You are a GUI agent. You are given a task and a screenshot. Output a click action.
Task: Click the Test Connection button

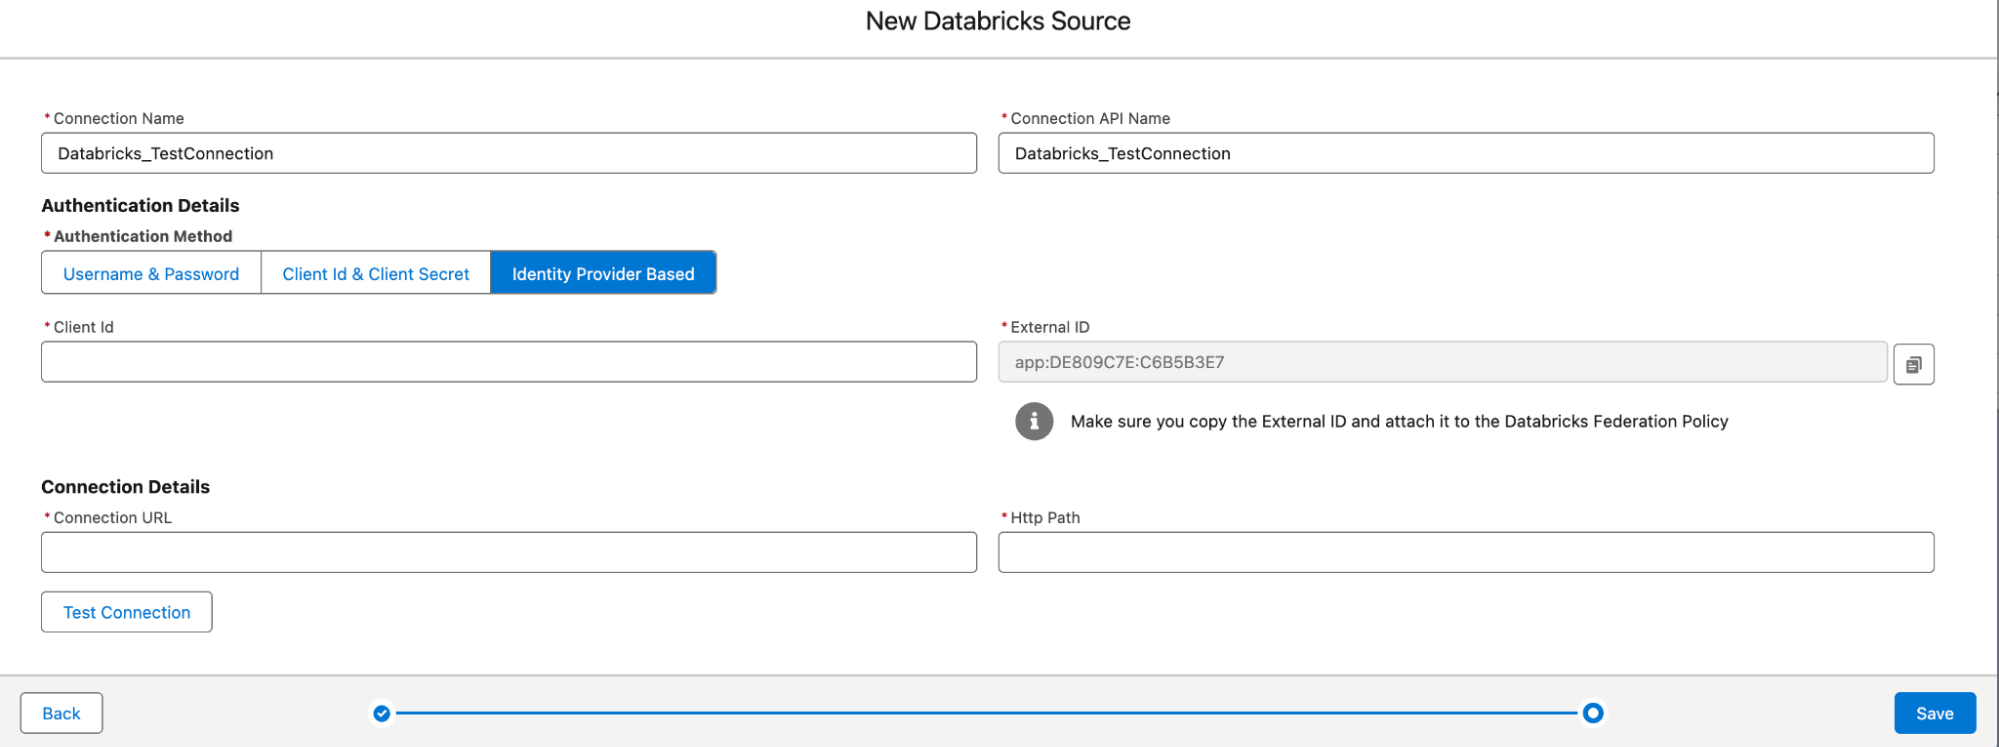point(126,612)
